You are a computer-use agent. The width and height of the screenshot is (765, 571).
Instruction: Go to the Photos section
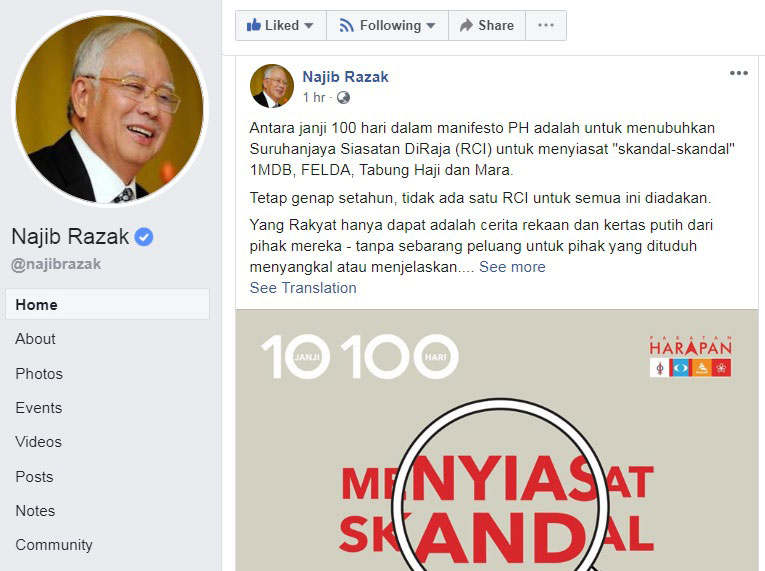coord(39,374)
